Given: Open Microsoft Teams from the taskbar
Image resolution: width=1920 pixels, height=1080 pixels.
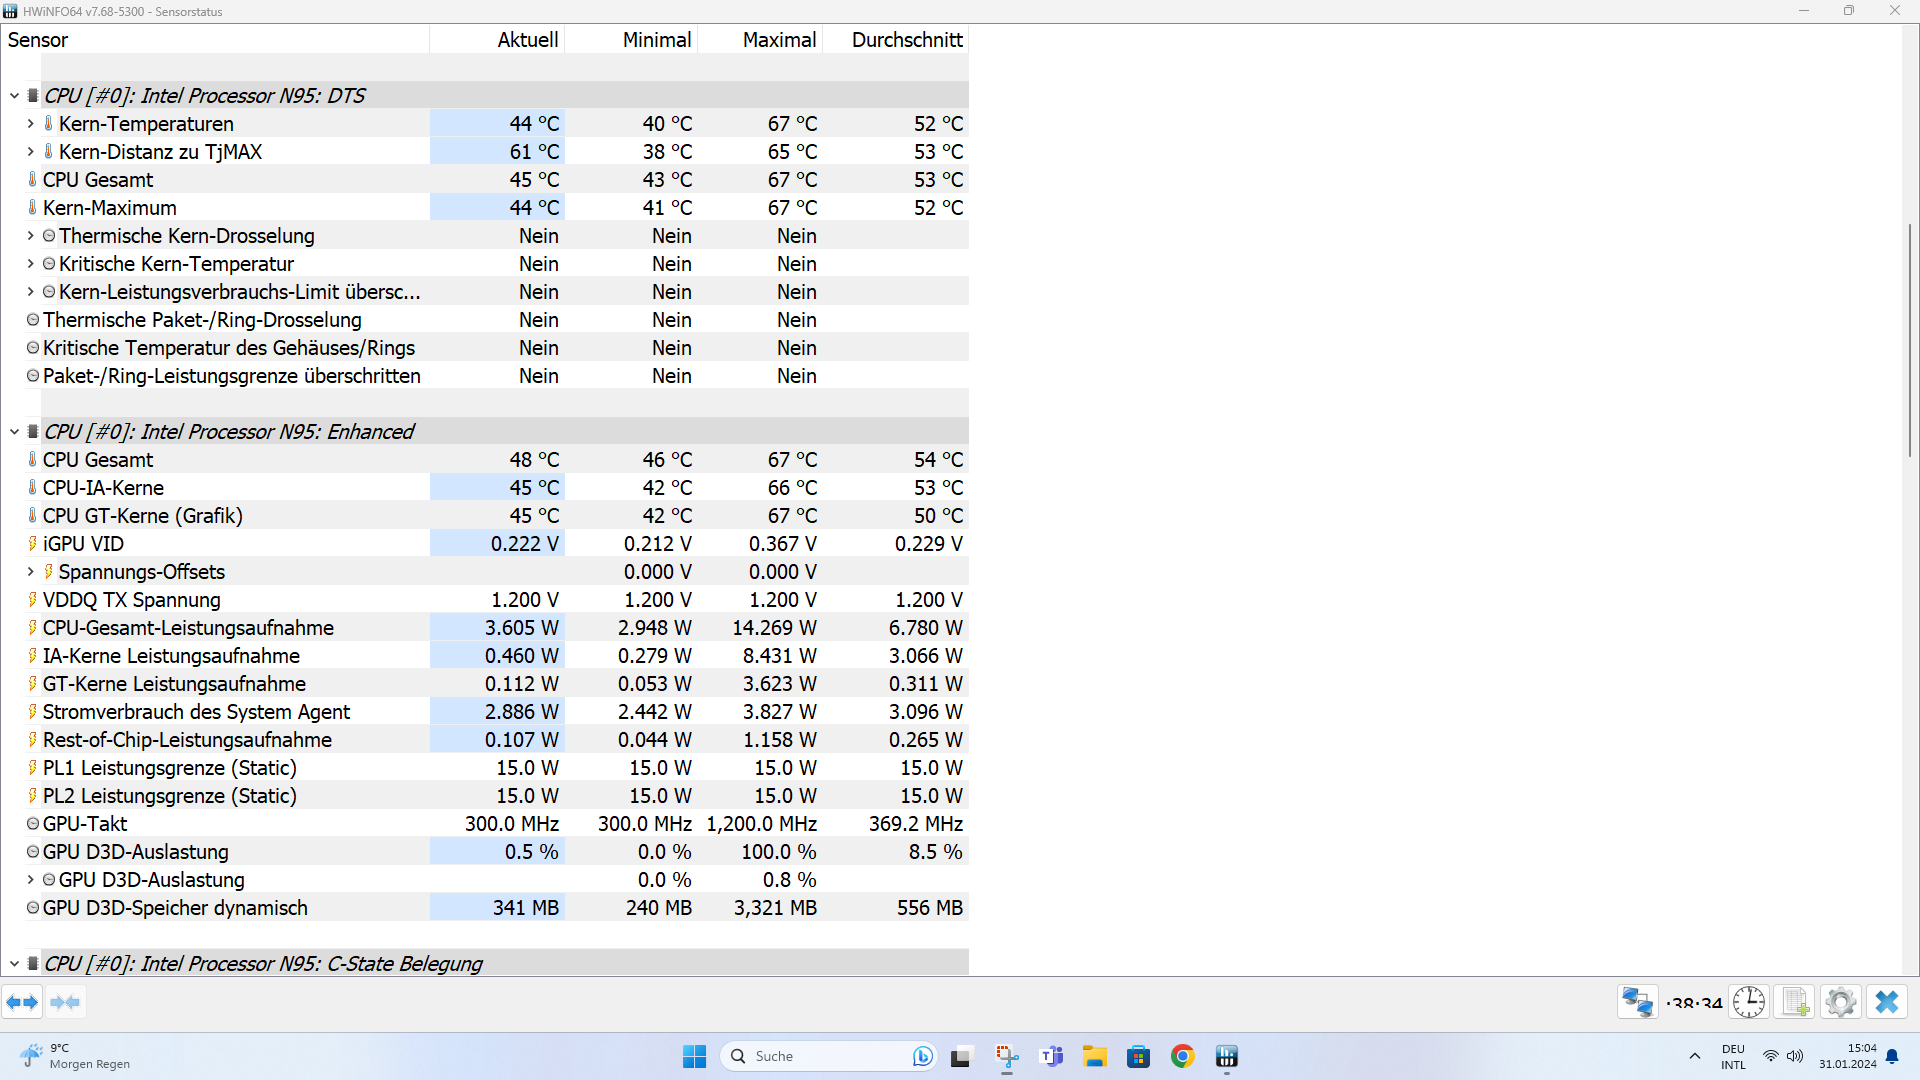Looking at the screenshot, I should (1051, 1056).
